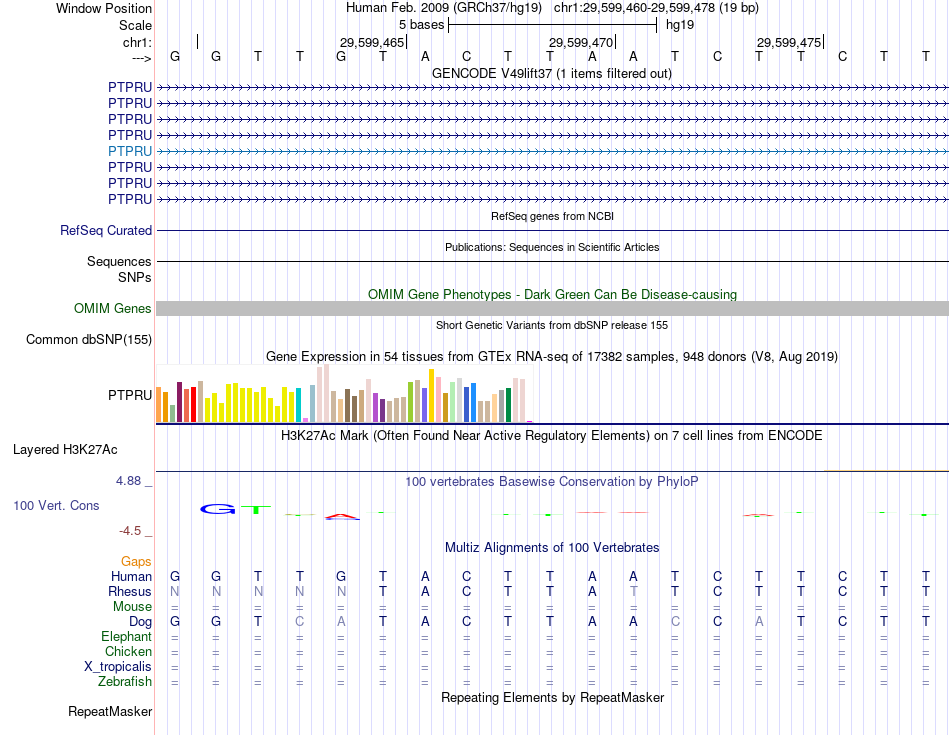Screen dimensions: 950x735
Task: Open the RefSeq Curated track label
Action: [x=106, y=230]
